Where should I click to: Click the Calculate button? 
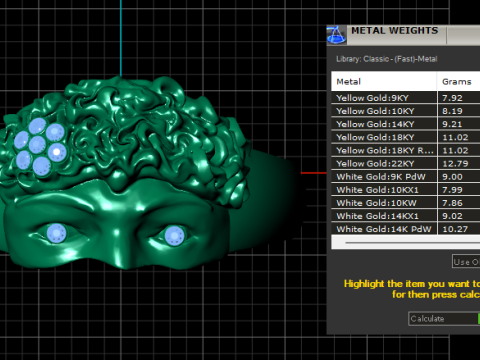443,319
